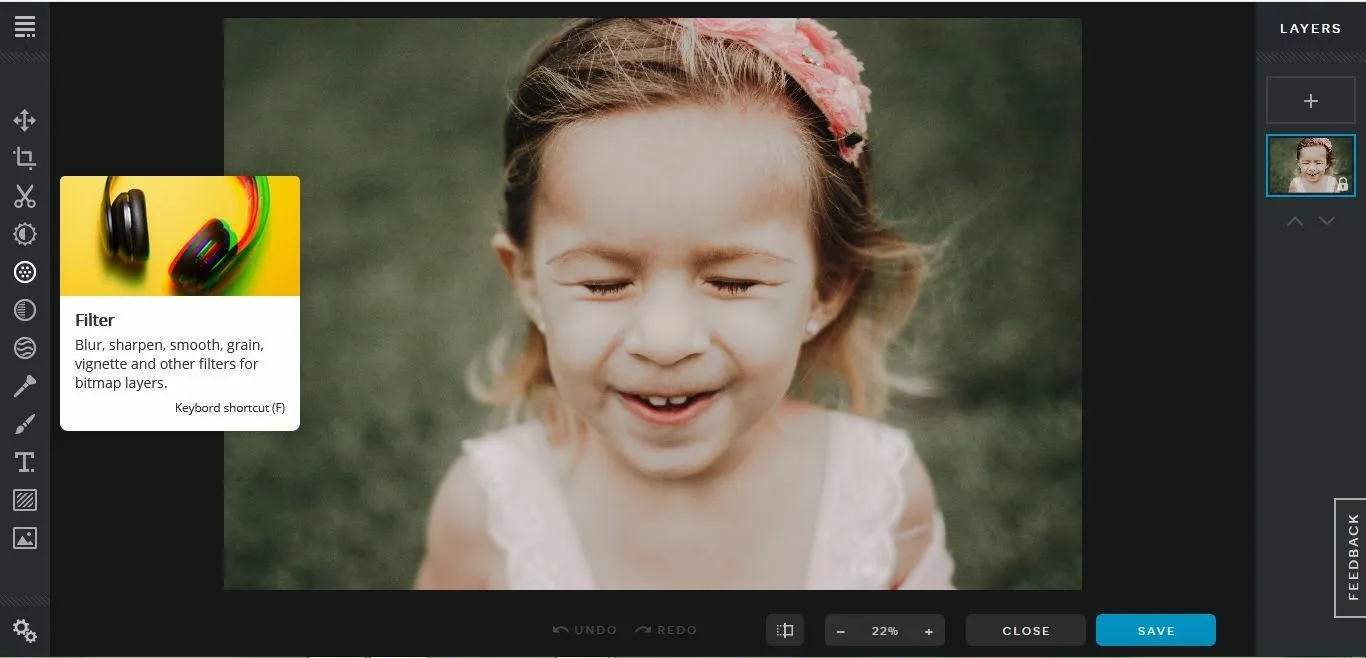This screenshot has height=658, width=1366.
Task: Open the Effect tool
Action: (25, 310)
